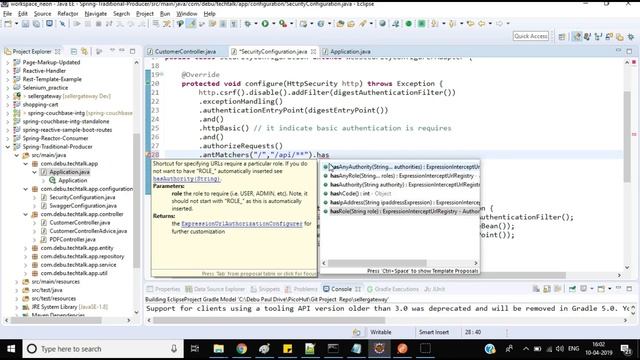Select the active Java EE perspective icon
This screenshot has width=640, height=360.
pos(576,37)
